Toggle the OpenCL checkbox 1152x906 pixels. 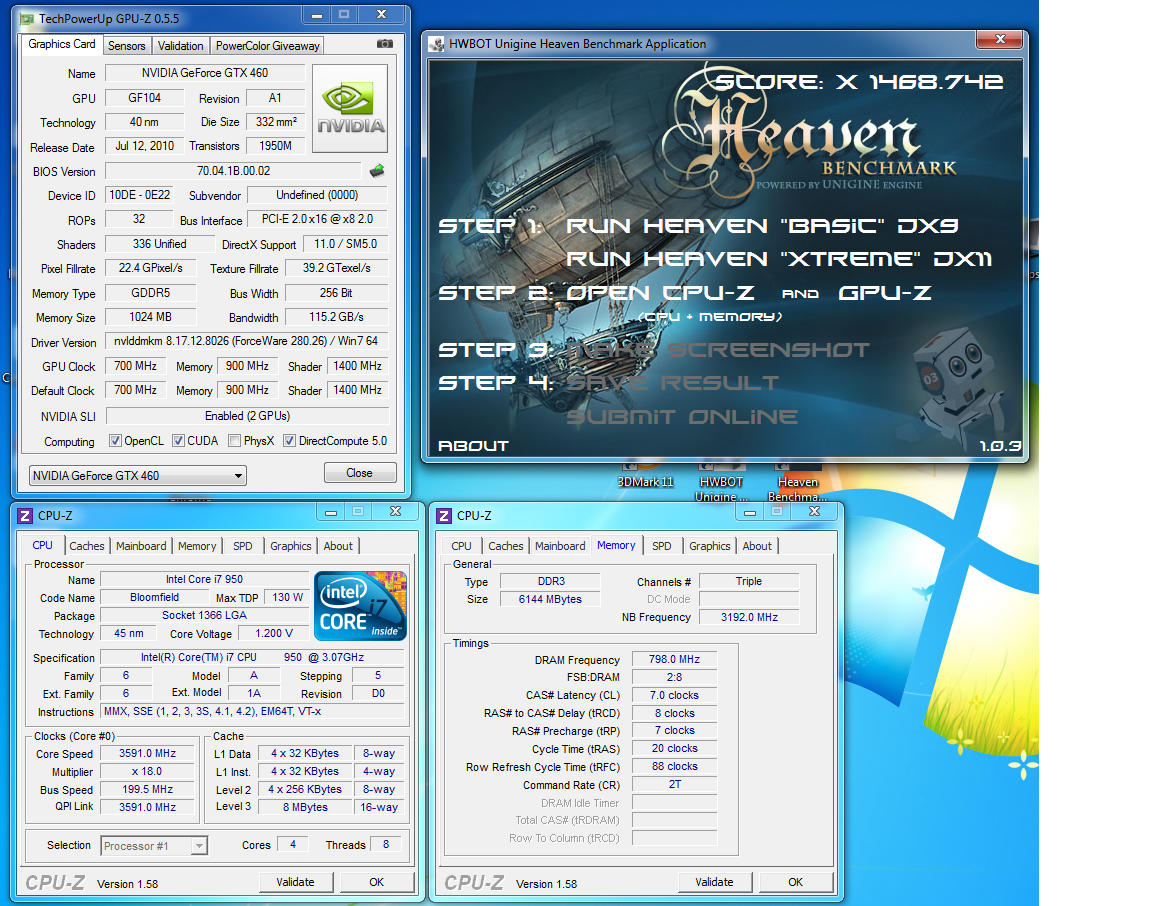[115, 441]
